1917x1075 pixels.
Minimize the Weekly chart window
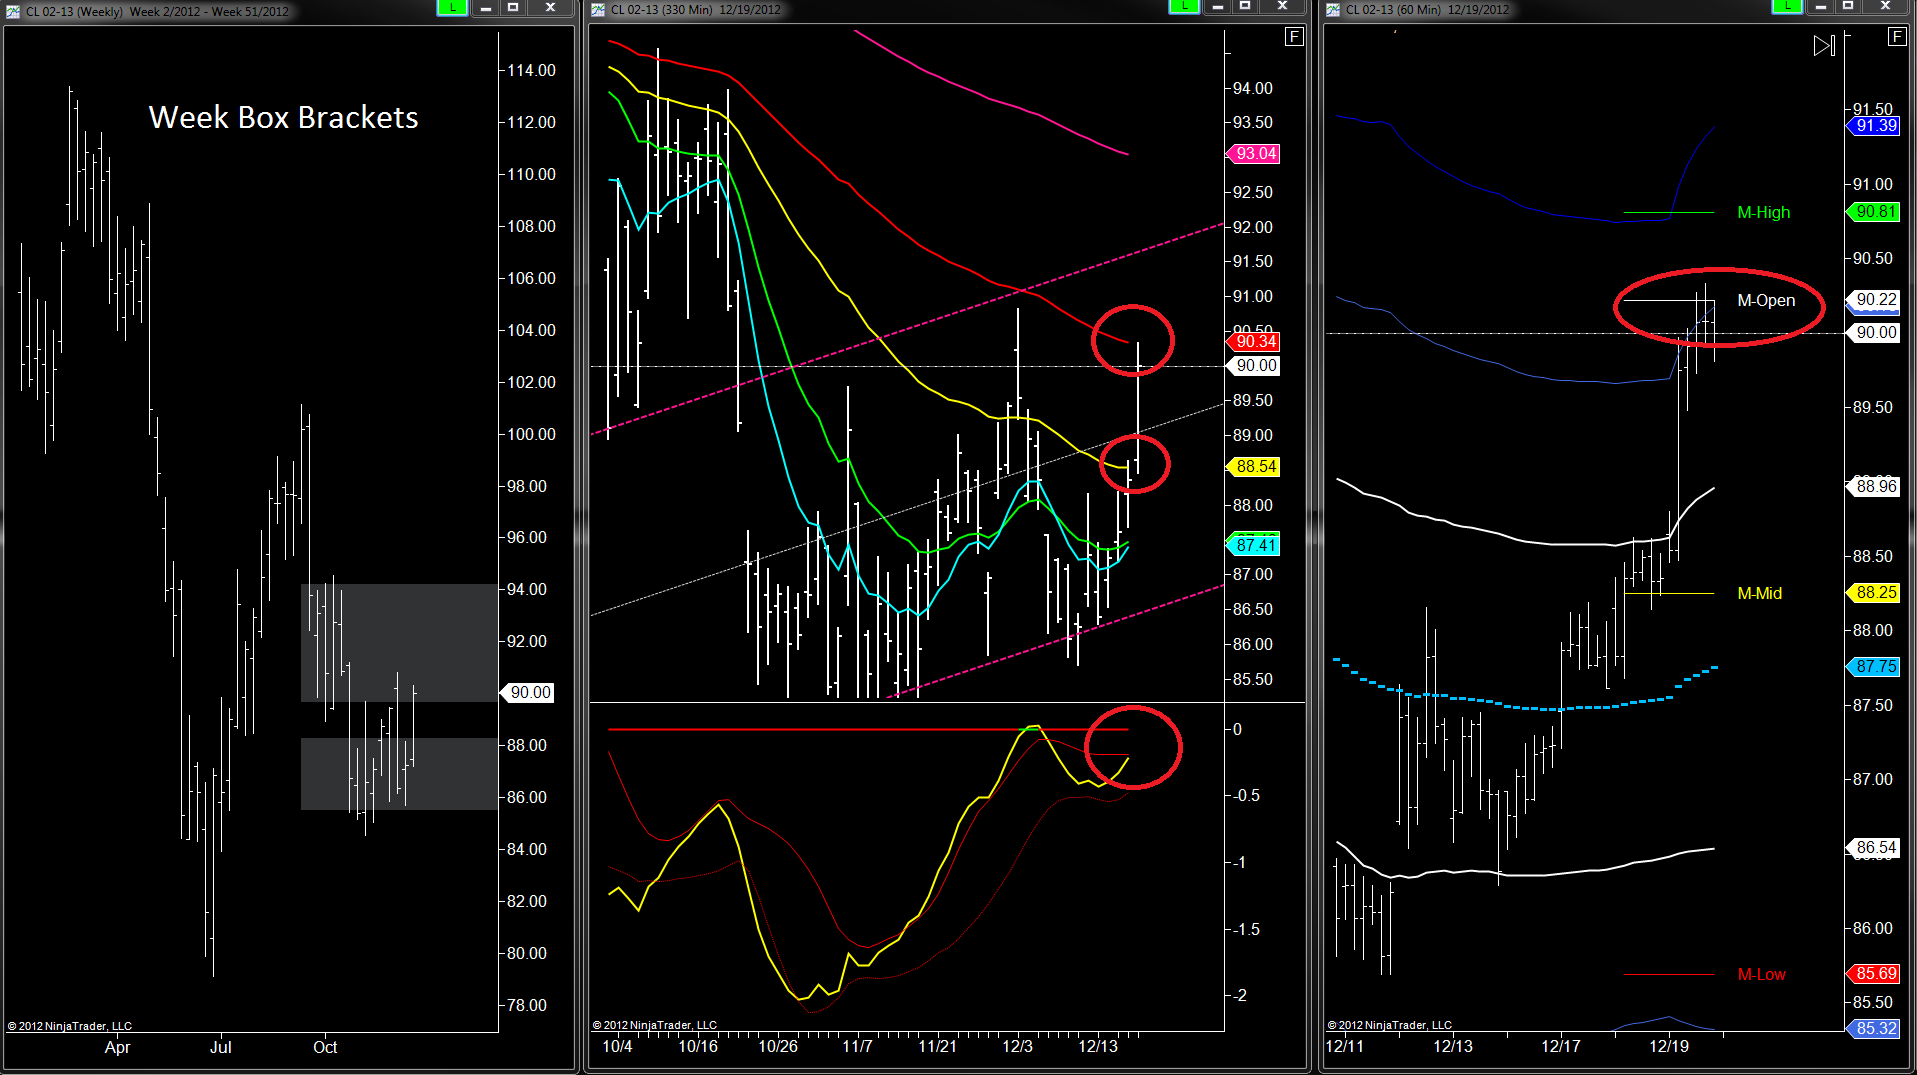tap(485, 7)
